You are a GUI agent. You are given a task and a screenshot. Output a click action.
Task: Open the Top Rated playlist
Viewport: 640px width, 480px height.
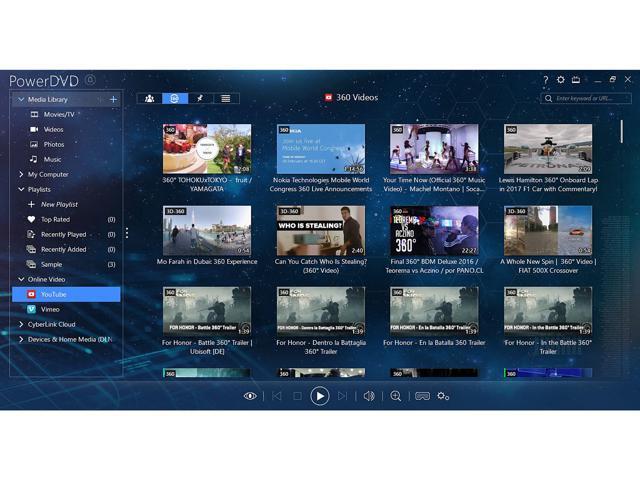(x=55, y=219)
